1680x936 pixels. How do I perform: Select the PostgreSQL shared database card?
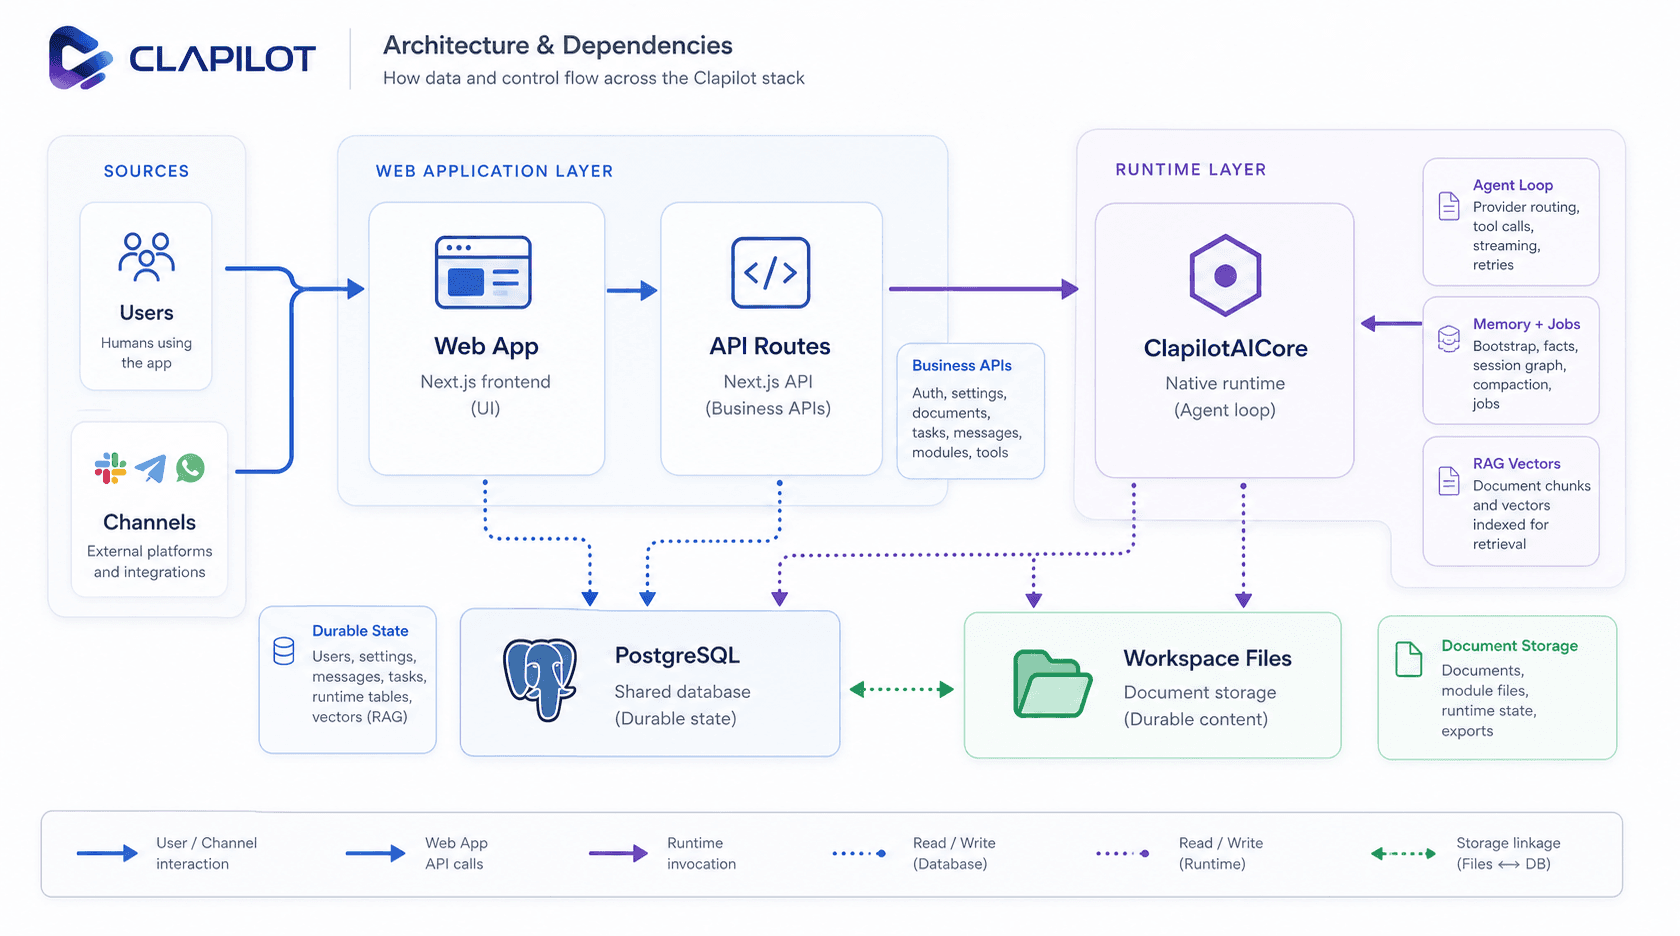coord(650,684)
